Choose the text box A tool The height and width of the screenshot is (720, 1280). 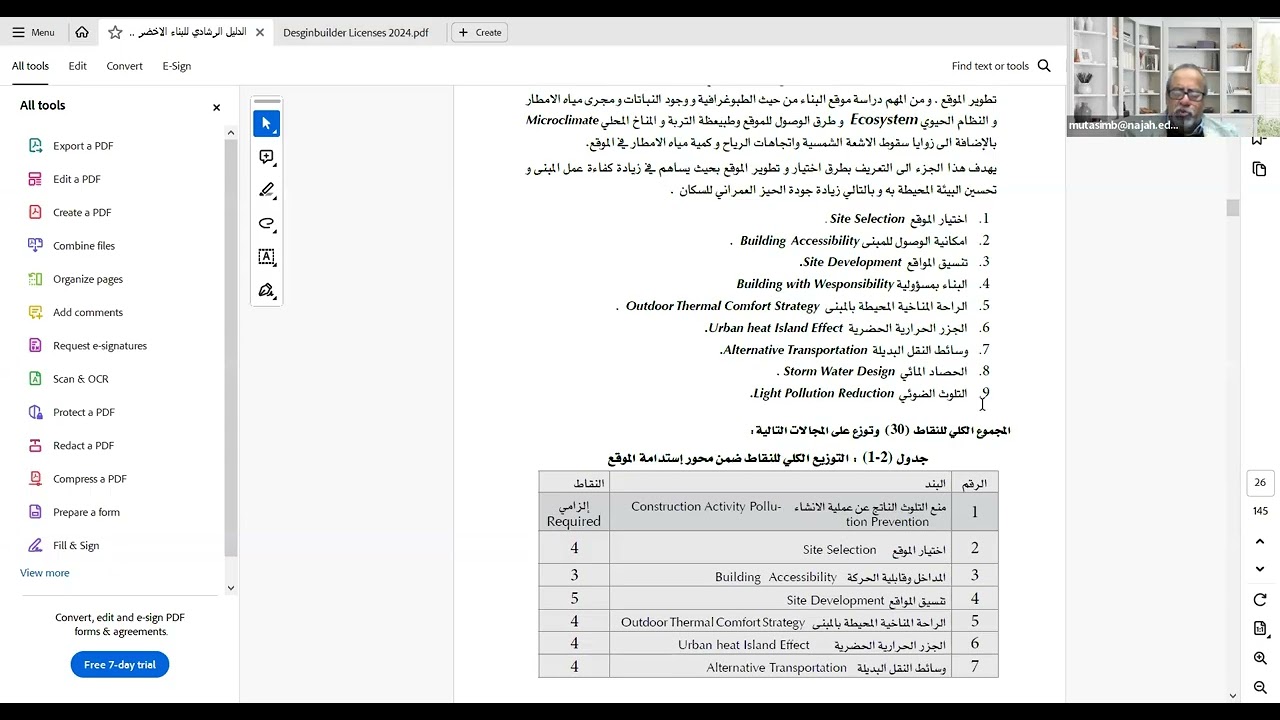(266, 257)
